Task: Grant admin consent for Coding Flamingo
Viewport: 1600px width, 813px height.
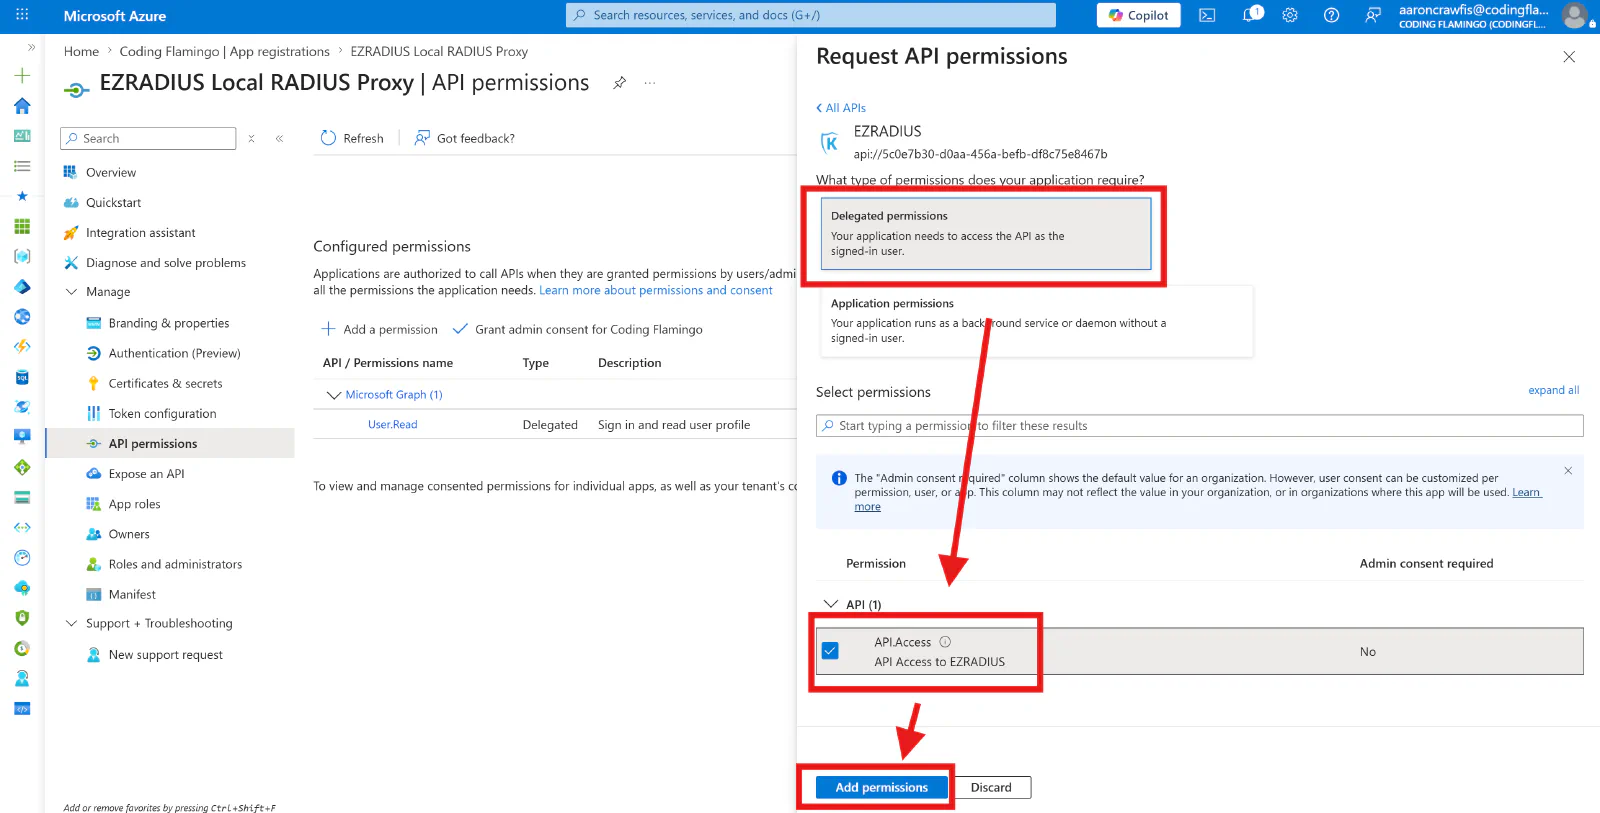Action: 578,329
